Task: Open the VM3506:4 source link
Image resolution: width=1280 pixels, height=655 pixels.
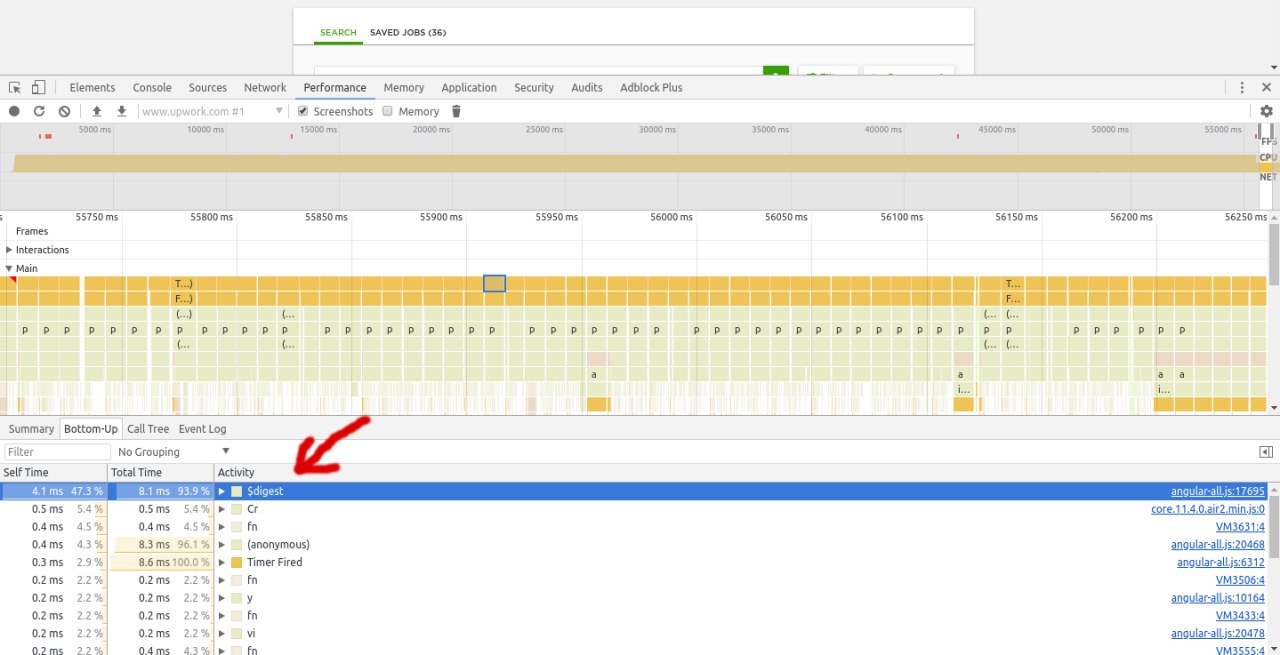Action: (1240, 580)
